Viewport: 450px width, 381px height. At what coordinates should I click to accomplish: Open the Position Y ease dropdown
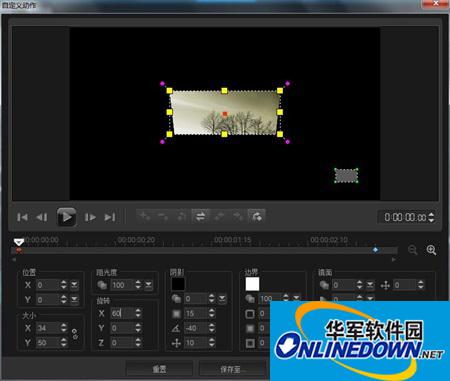(74, 300)
